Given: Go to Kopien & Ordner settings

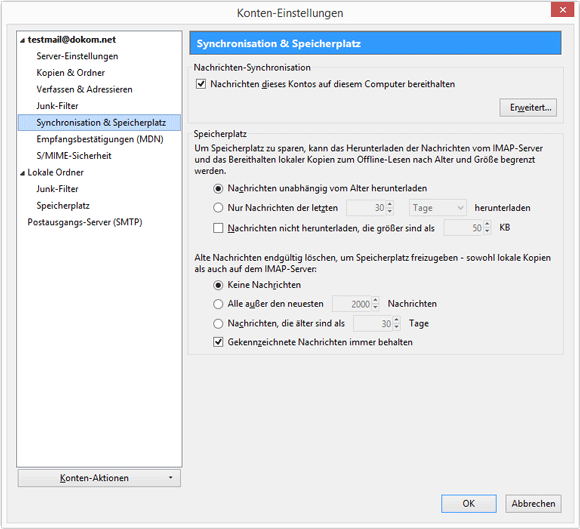Looking at the screenshot, I should point(71,73).
